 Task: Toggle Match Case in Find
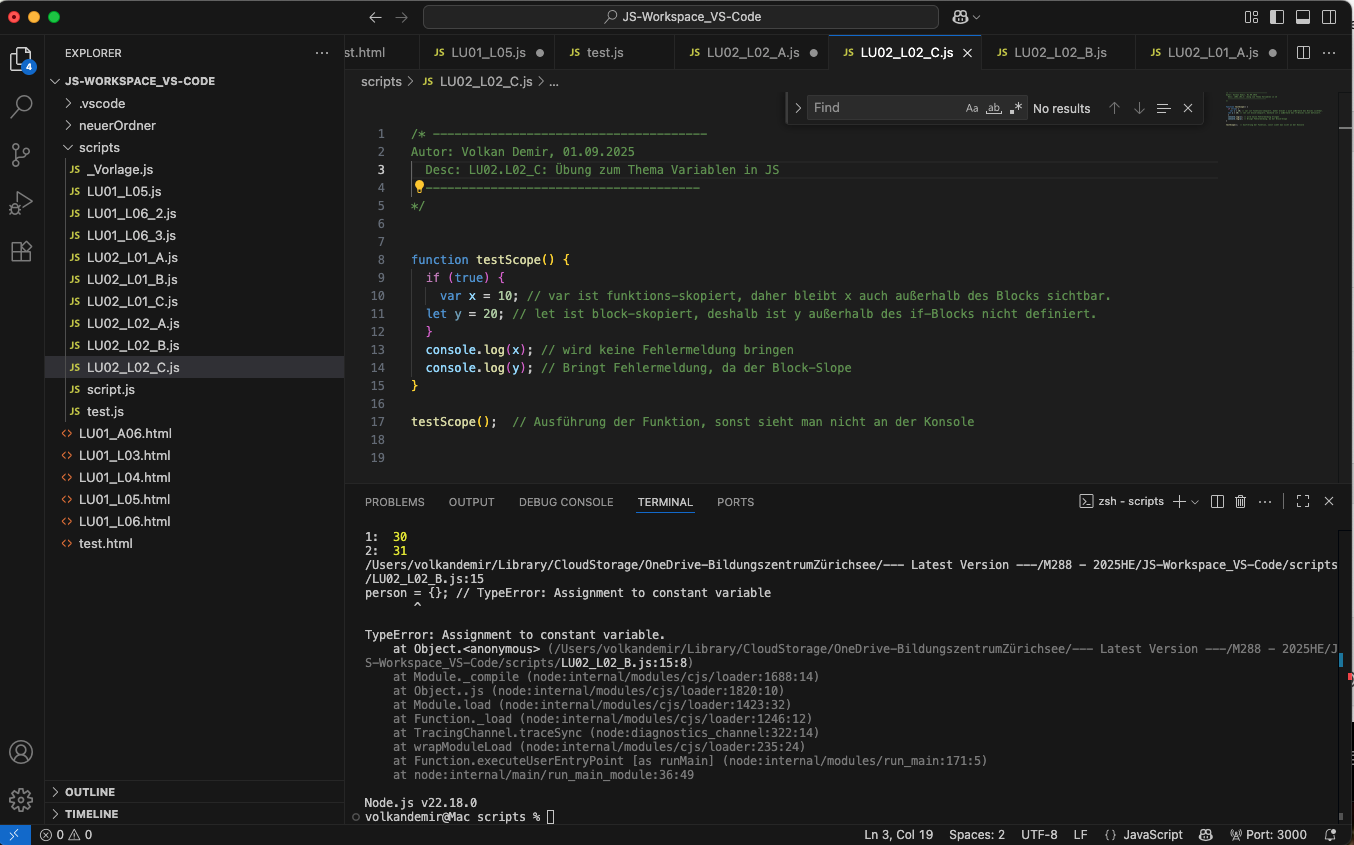[x=972, y=108]
